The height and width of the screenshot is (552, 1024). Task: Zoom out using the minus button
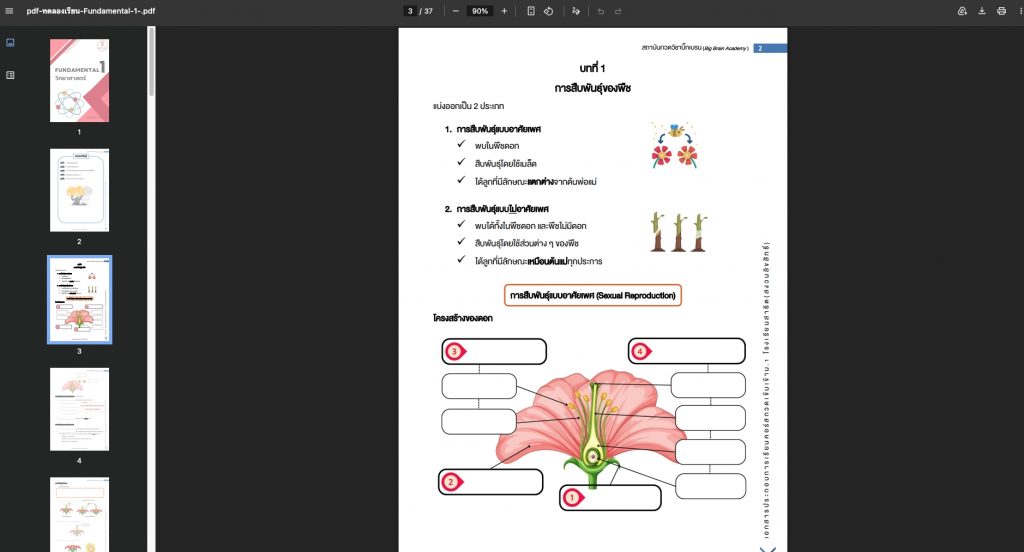point(456,11)
